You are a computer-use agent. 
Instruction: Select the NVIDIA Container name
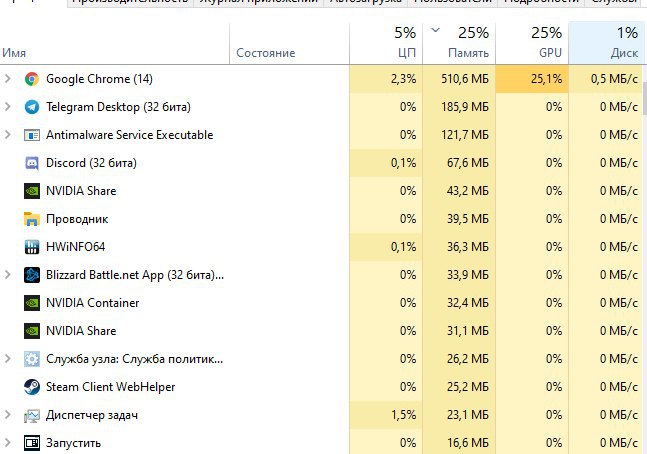[x=93, y=303]
